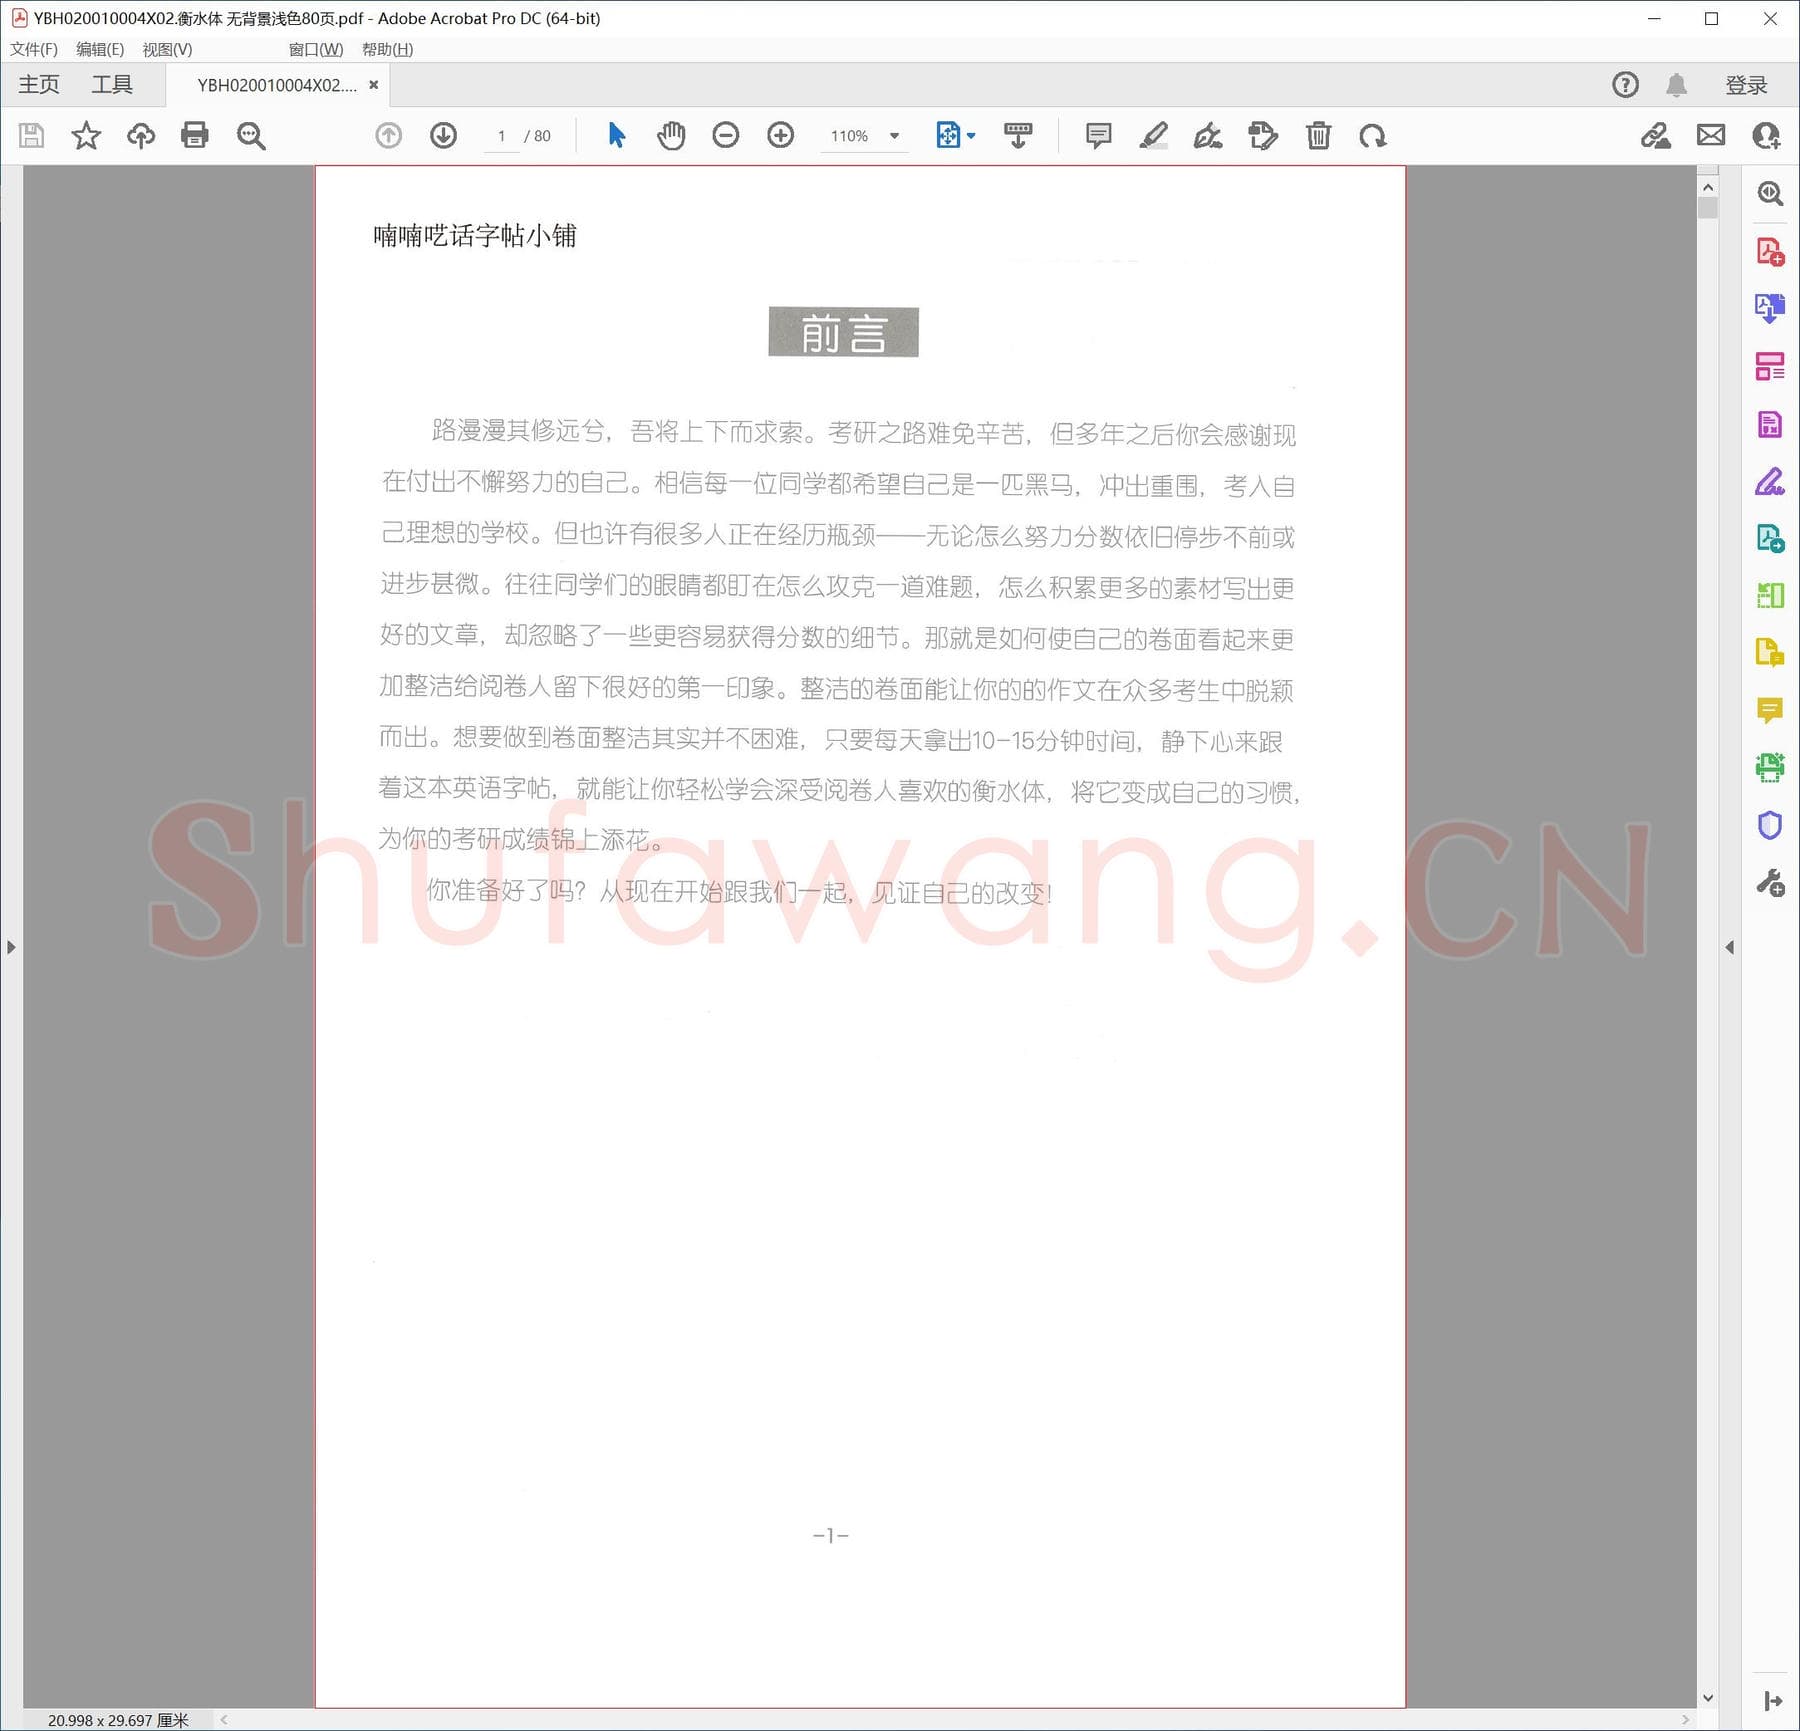Open the purple document tool in sidebar
Screen dimensions: 1800x1731
click(x=1770, y=425)
